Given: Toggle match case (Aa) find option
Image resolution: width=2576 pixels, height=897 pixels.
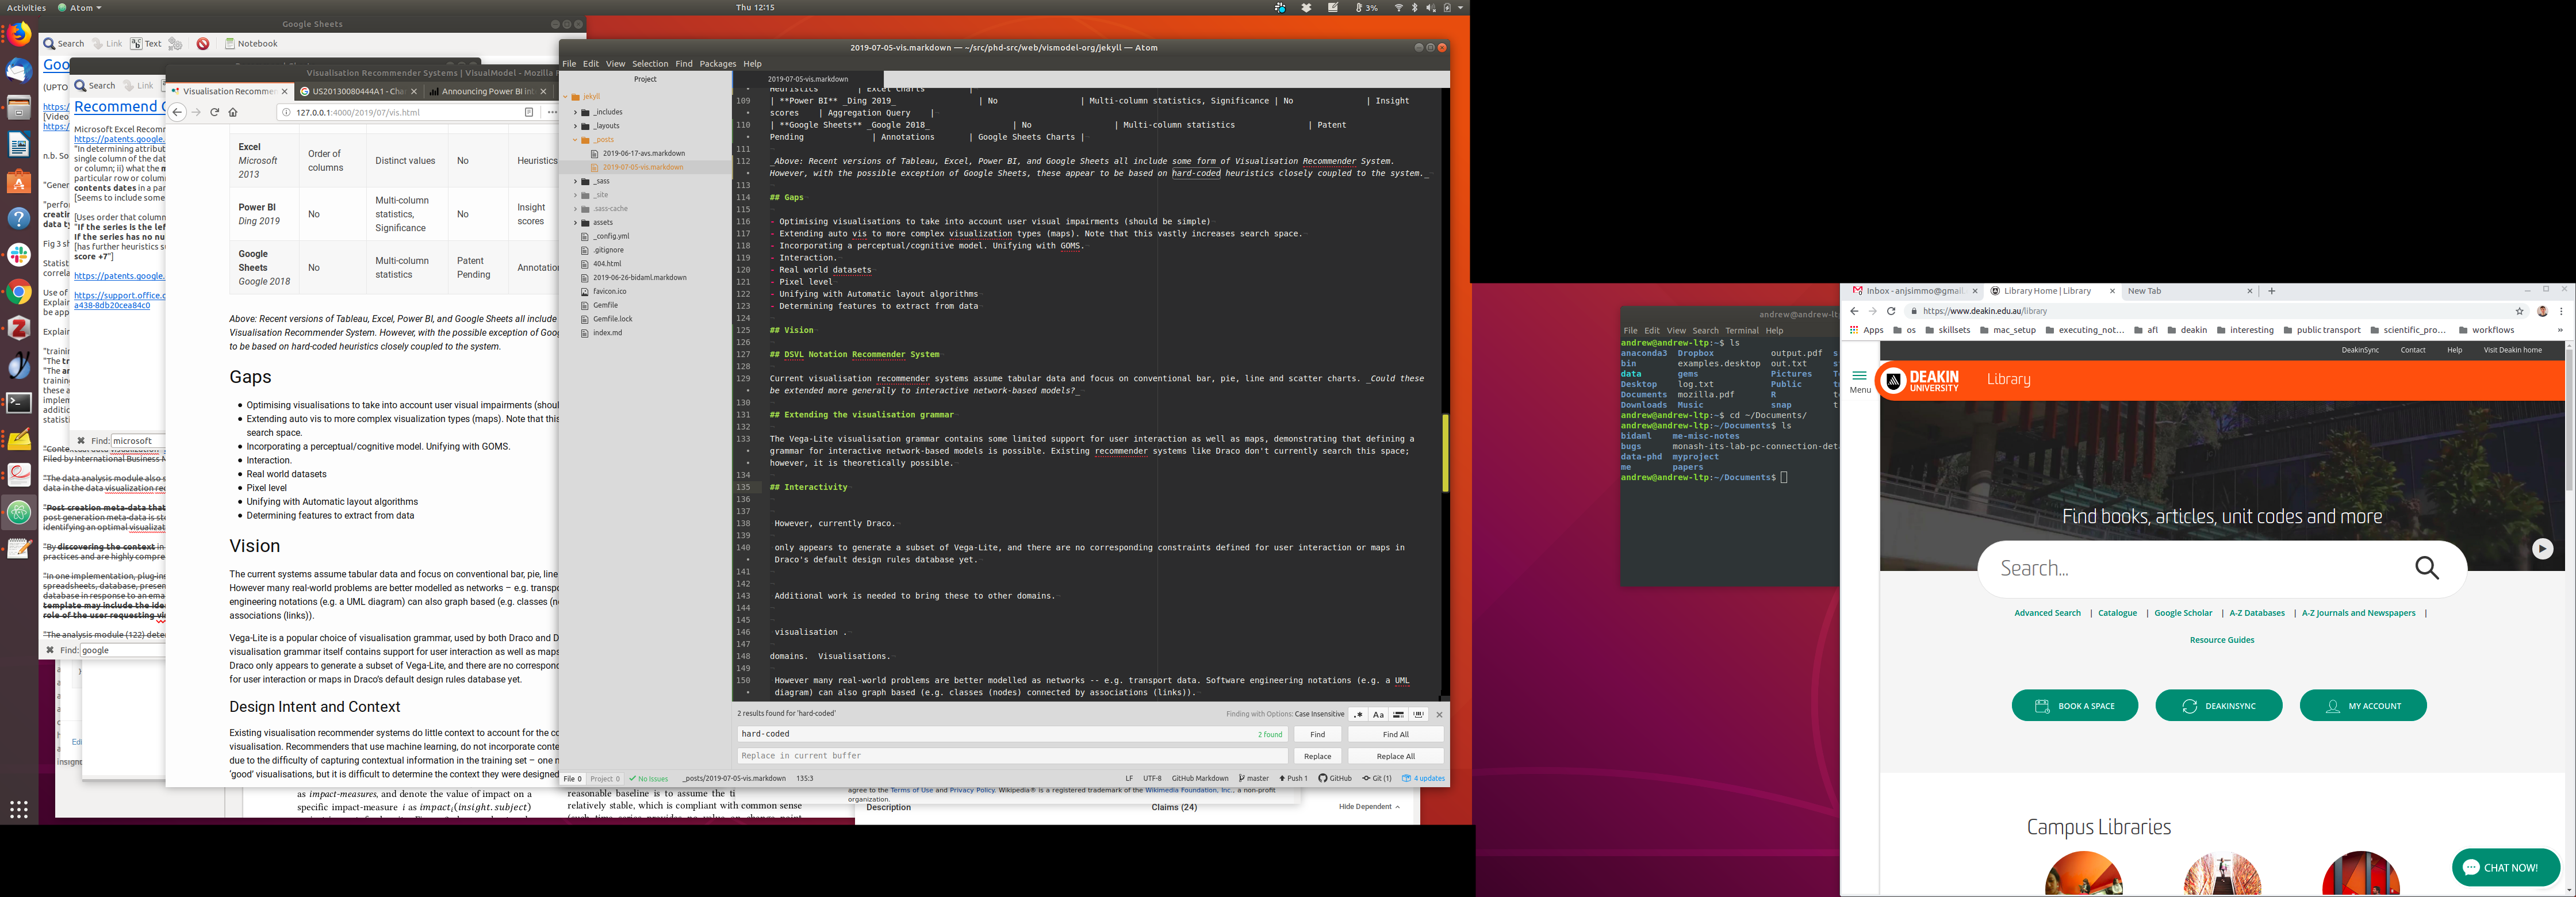Looking at the screenshot, I should tap(1378, 715).
